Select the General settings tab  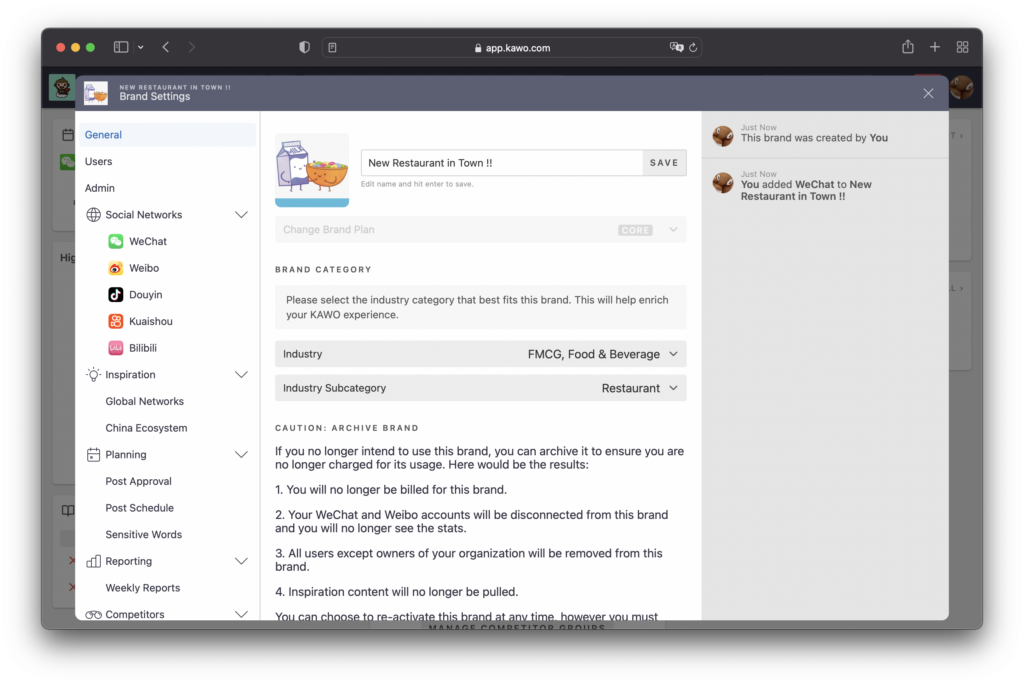pyautogui.click(x=167, y=135)
